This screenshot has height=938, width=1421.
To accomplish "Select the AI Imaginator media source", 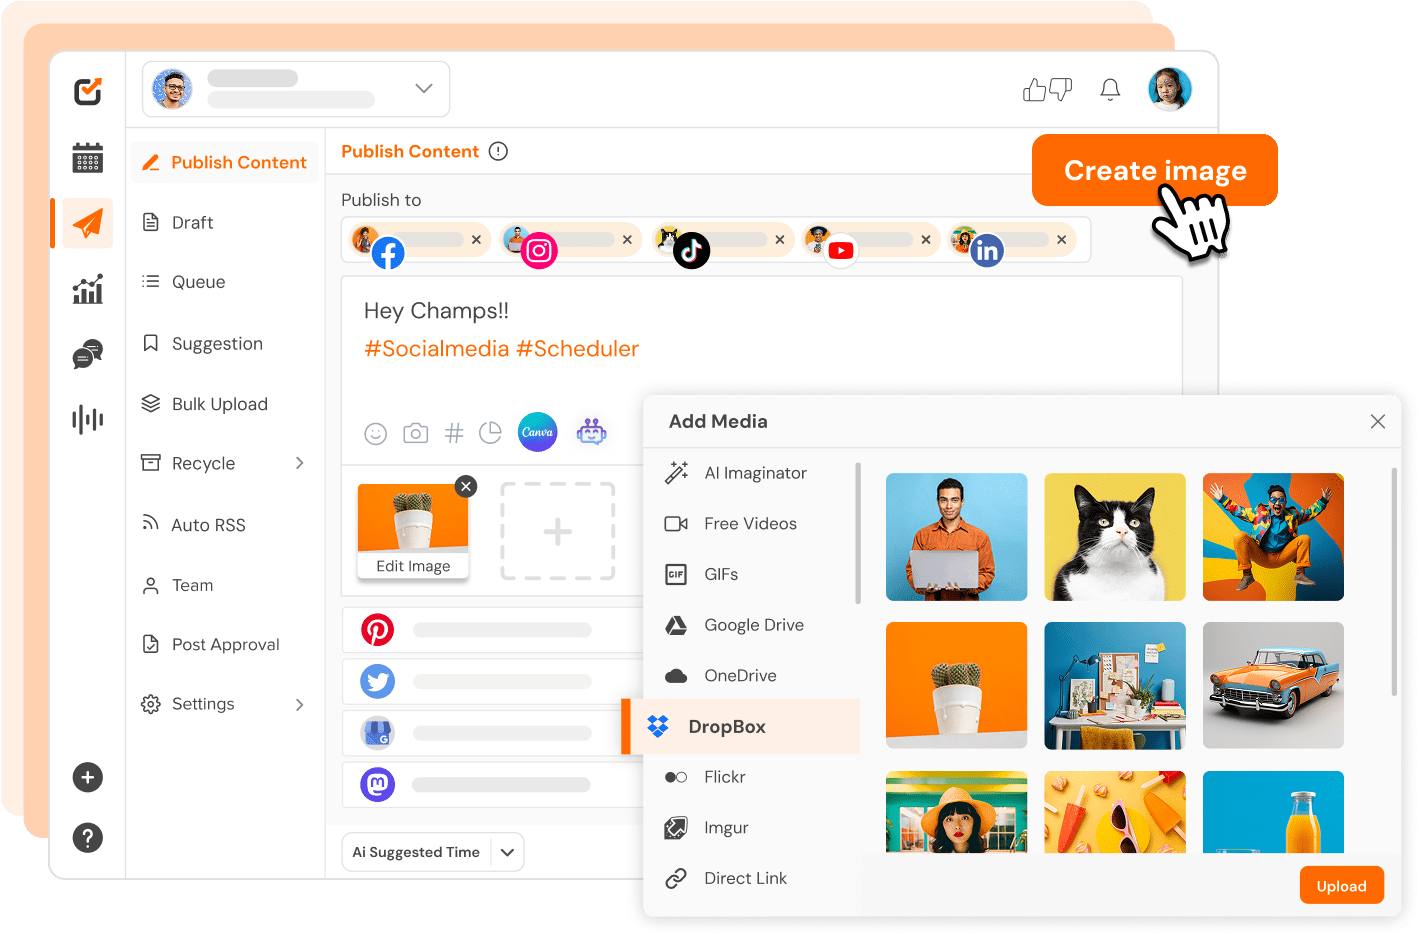I will coord(755,472).
